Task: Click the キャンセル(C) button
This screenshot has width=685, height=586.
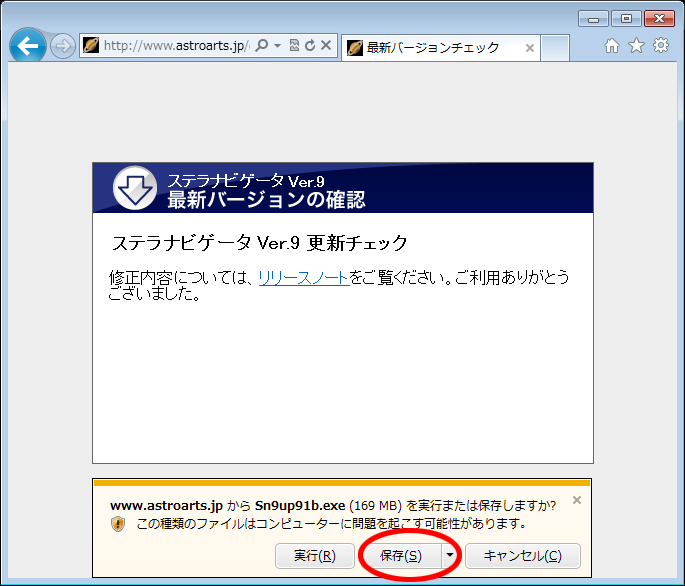Action: coord(522,556)
